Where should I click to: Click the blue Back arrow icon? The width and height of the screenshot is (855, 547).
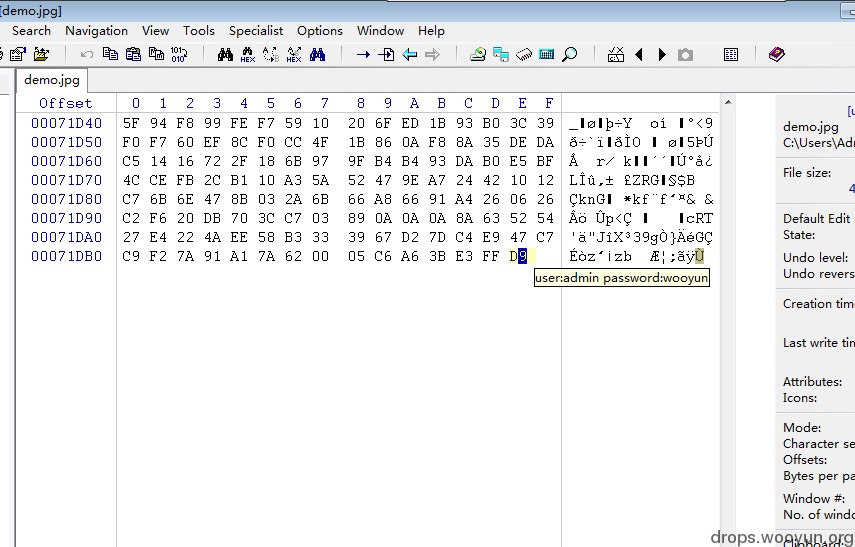click(410, 55)
